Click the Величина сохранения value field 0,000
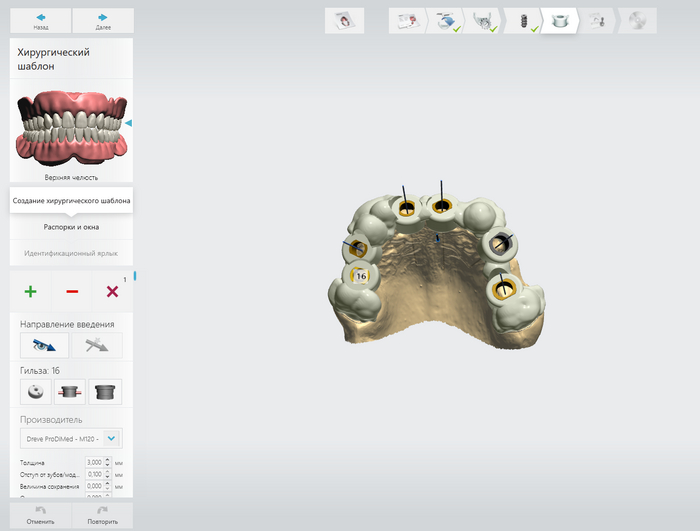This screenshot has width=700, height=531. click(94, 486)
